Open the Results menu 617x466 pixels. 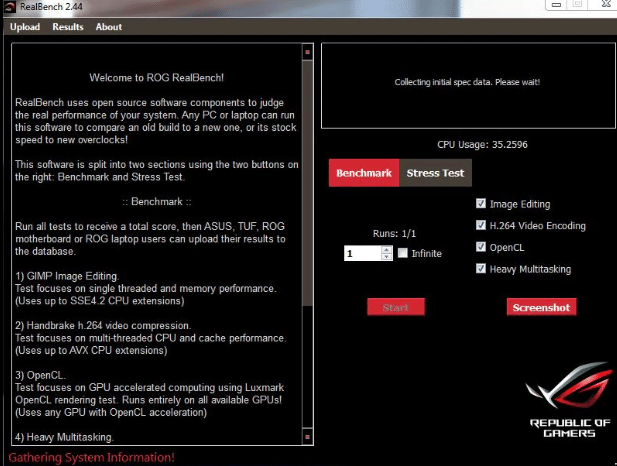point(68,27)
